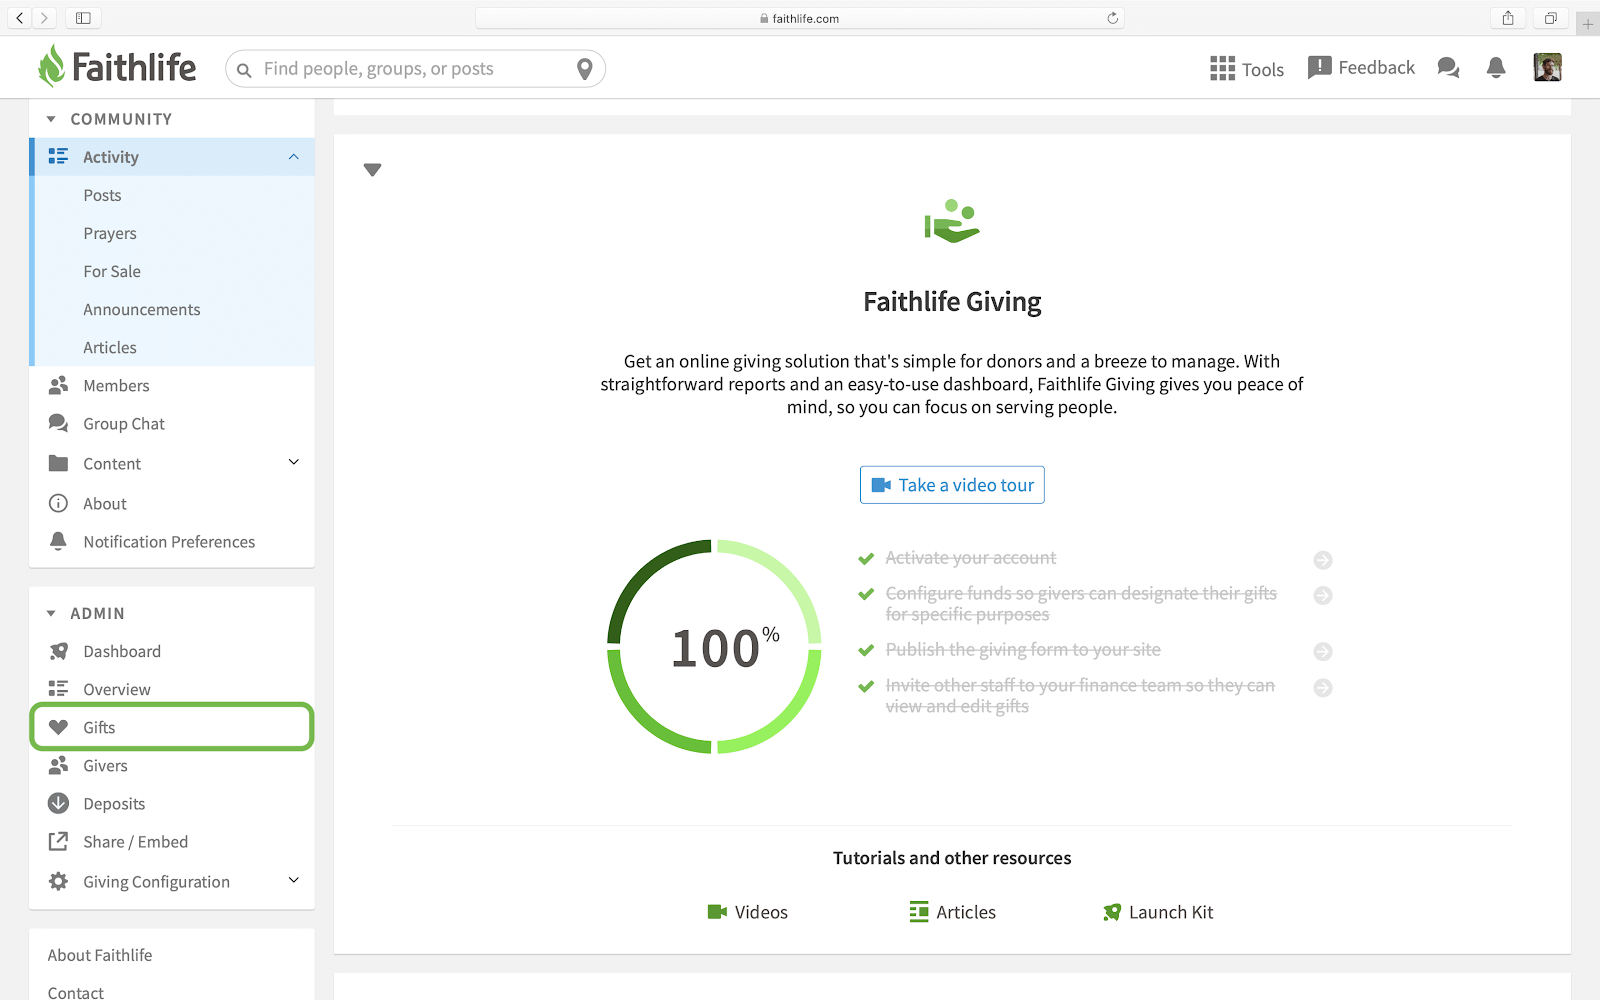Open the Contact link

point(76,992)
